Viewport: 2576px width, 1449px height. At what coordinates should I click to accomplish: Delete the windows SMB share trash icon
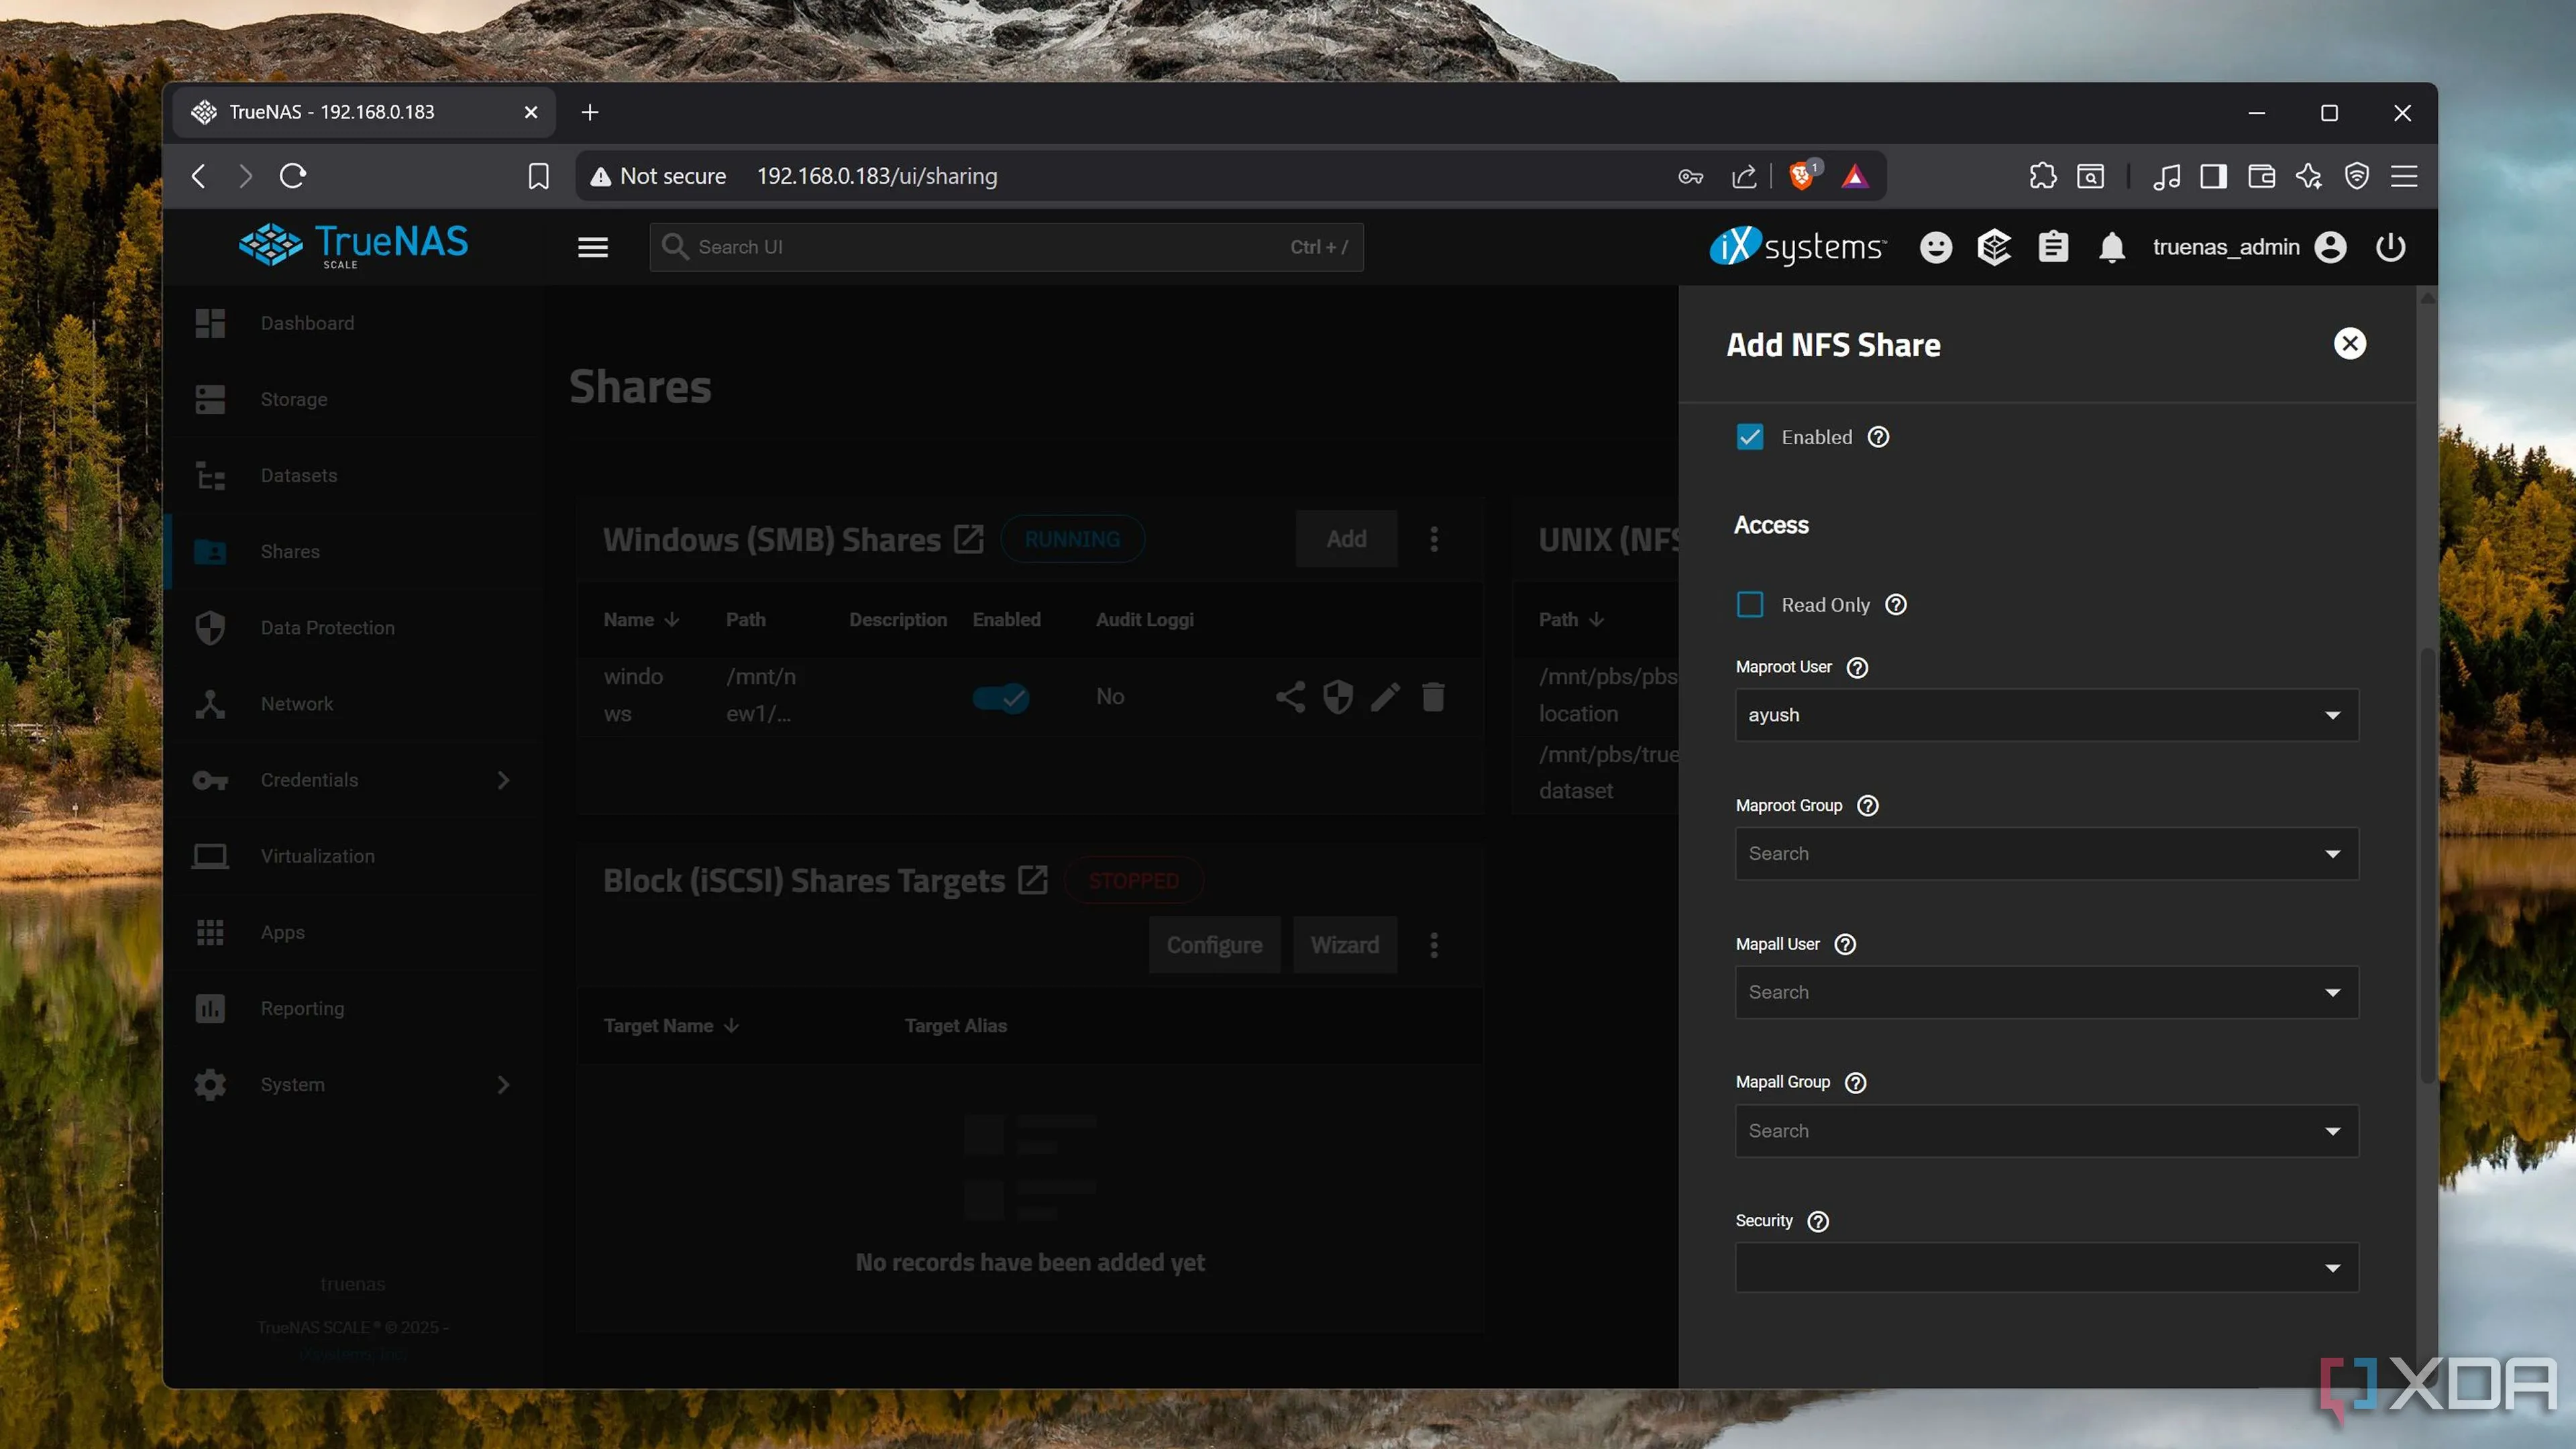point(1433,697)
